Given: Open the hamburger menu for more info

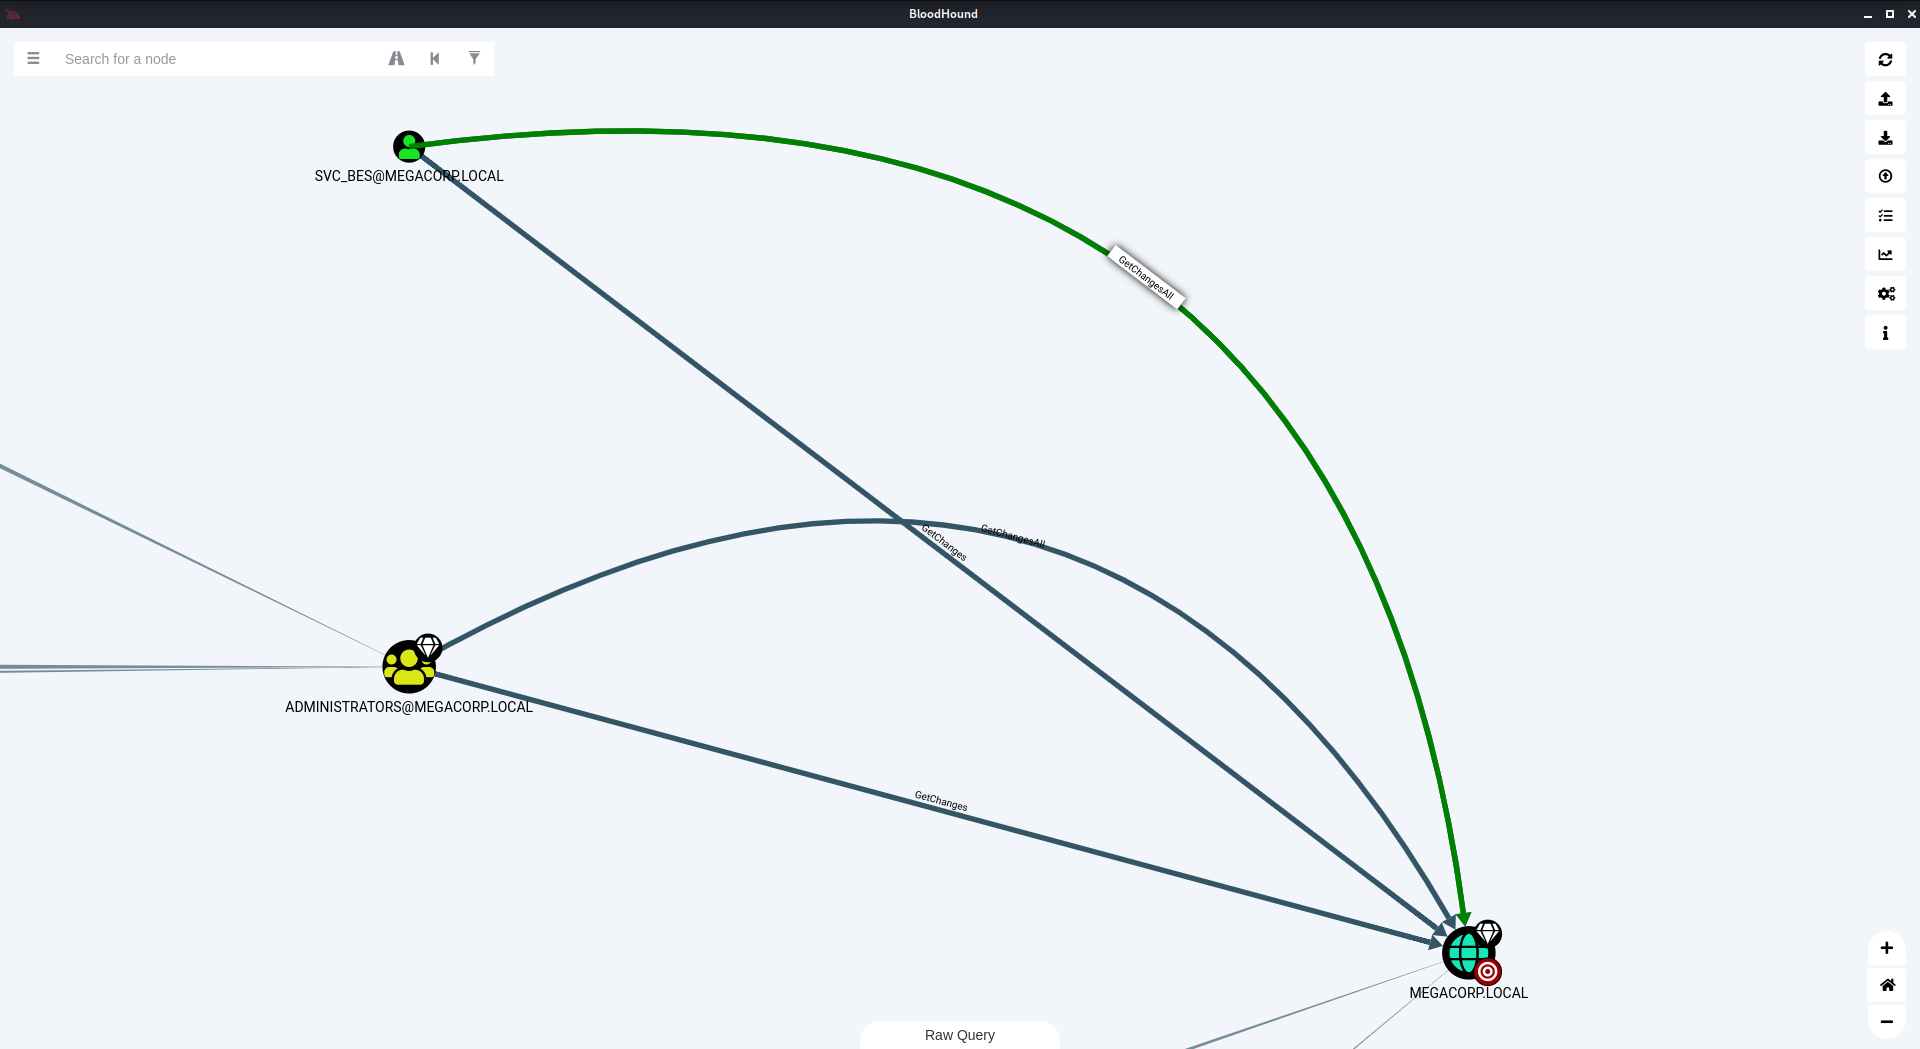Looking at the screenshot, I should pos(33,59).
